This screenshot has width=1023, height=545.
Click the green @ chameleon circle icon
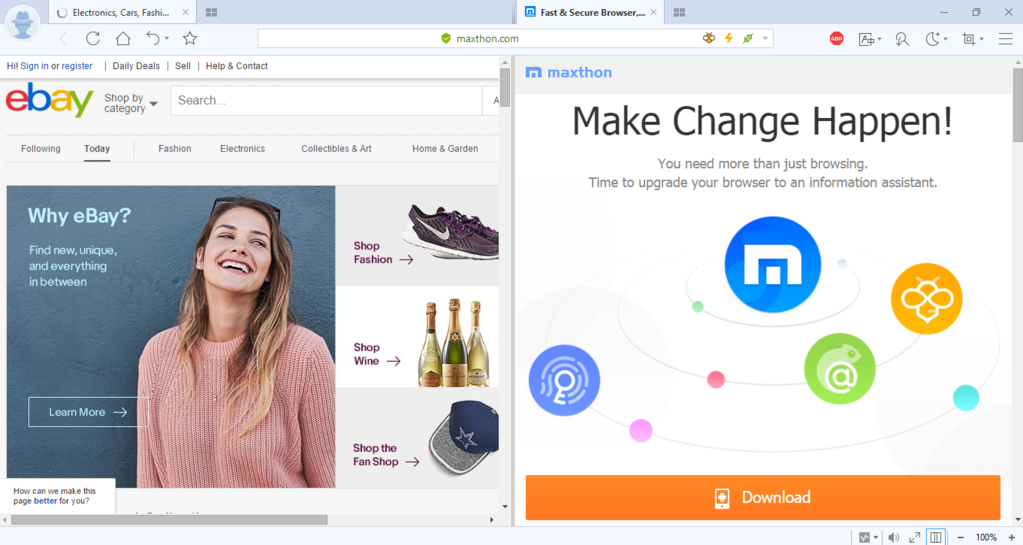(840, 369)
